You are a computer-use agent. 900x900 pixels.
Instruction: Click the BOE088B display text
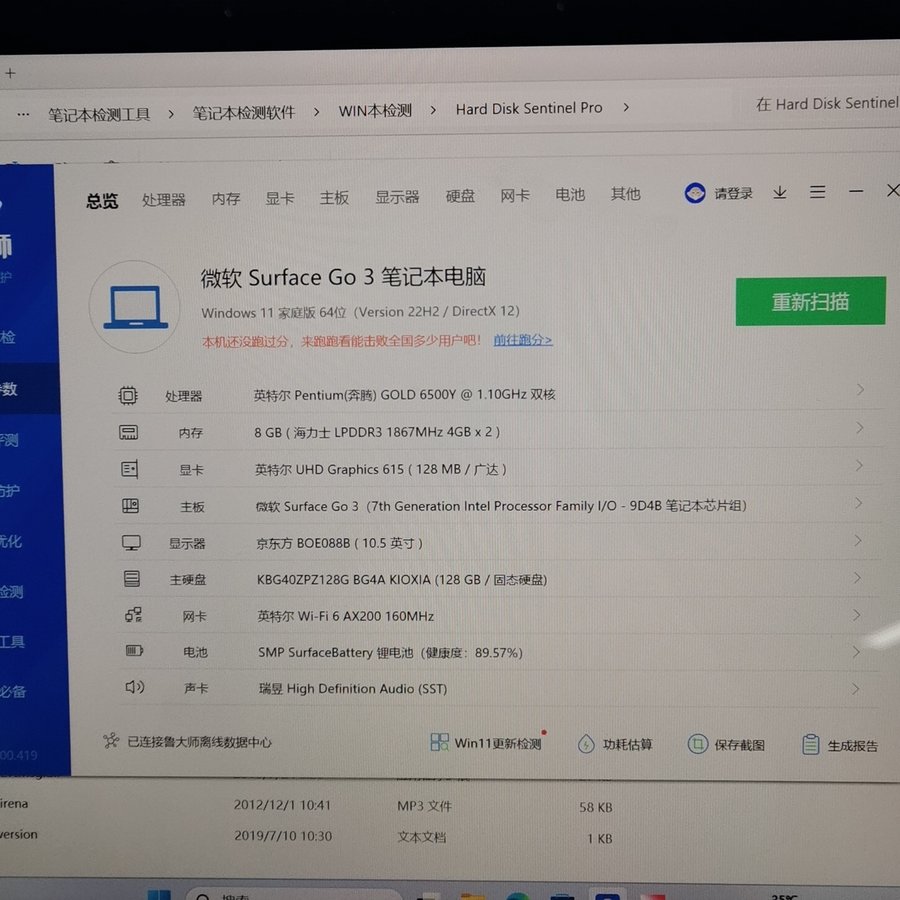tap(339, 543)
